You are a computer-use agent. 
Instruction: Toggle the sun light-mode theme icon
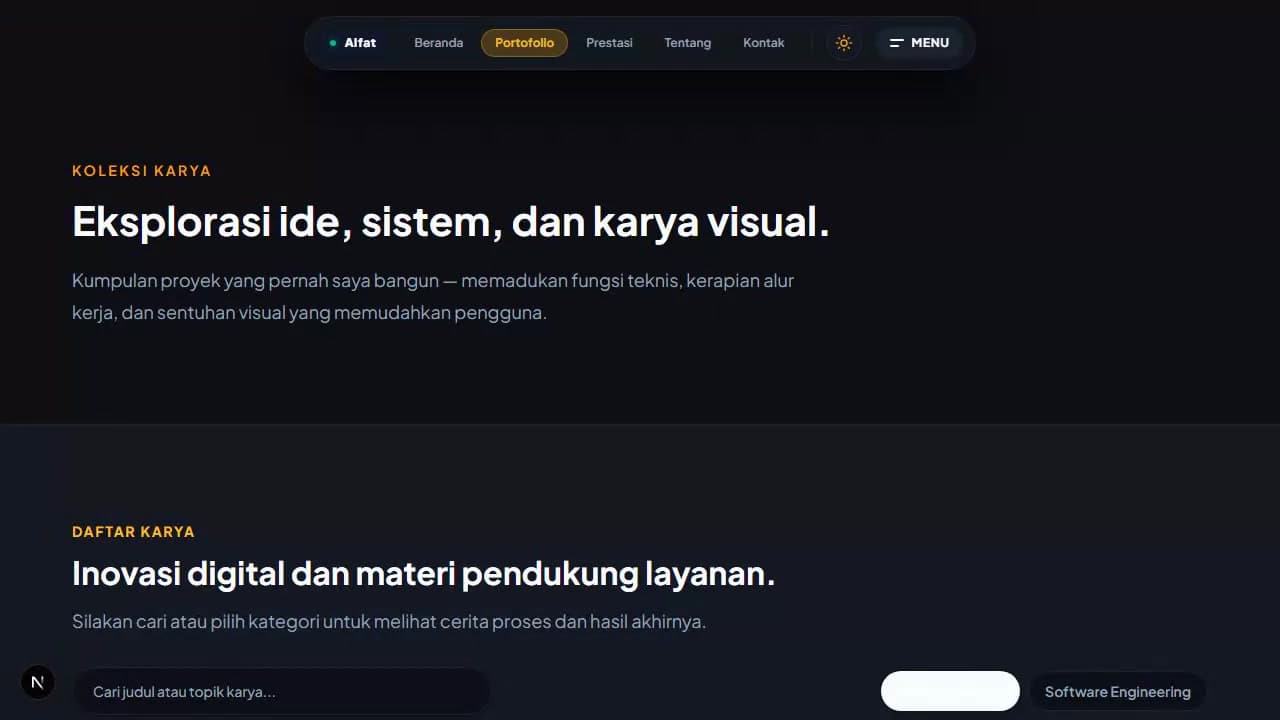[x=844, y=43]
